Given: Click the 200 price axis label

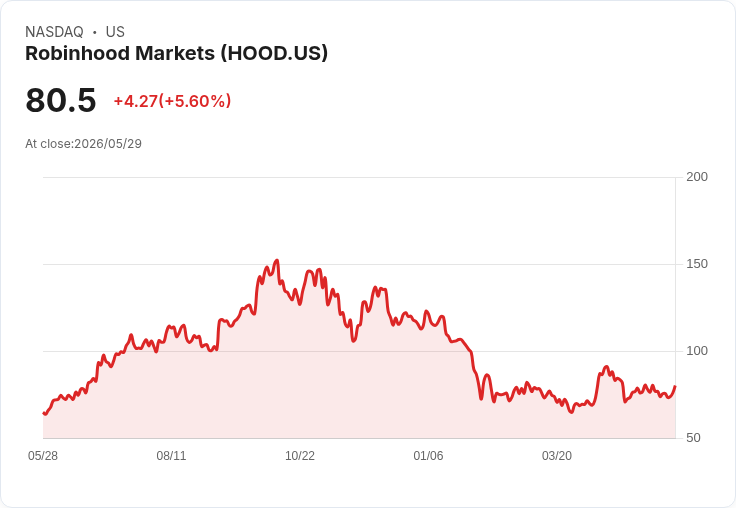Looking at the screenshot, I should 697,177.
